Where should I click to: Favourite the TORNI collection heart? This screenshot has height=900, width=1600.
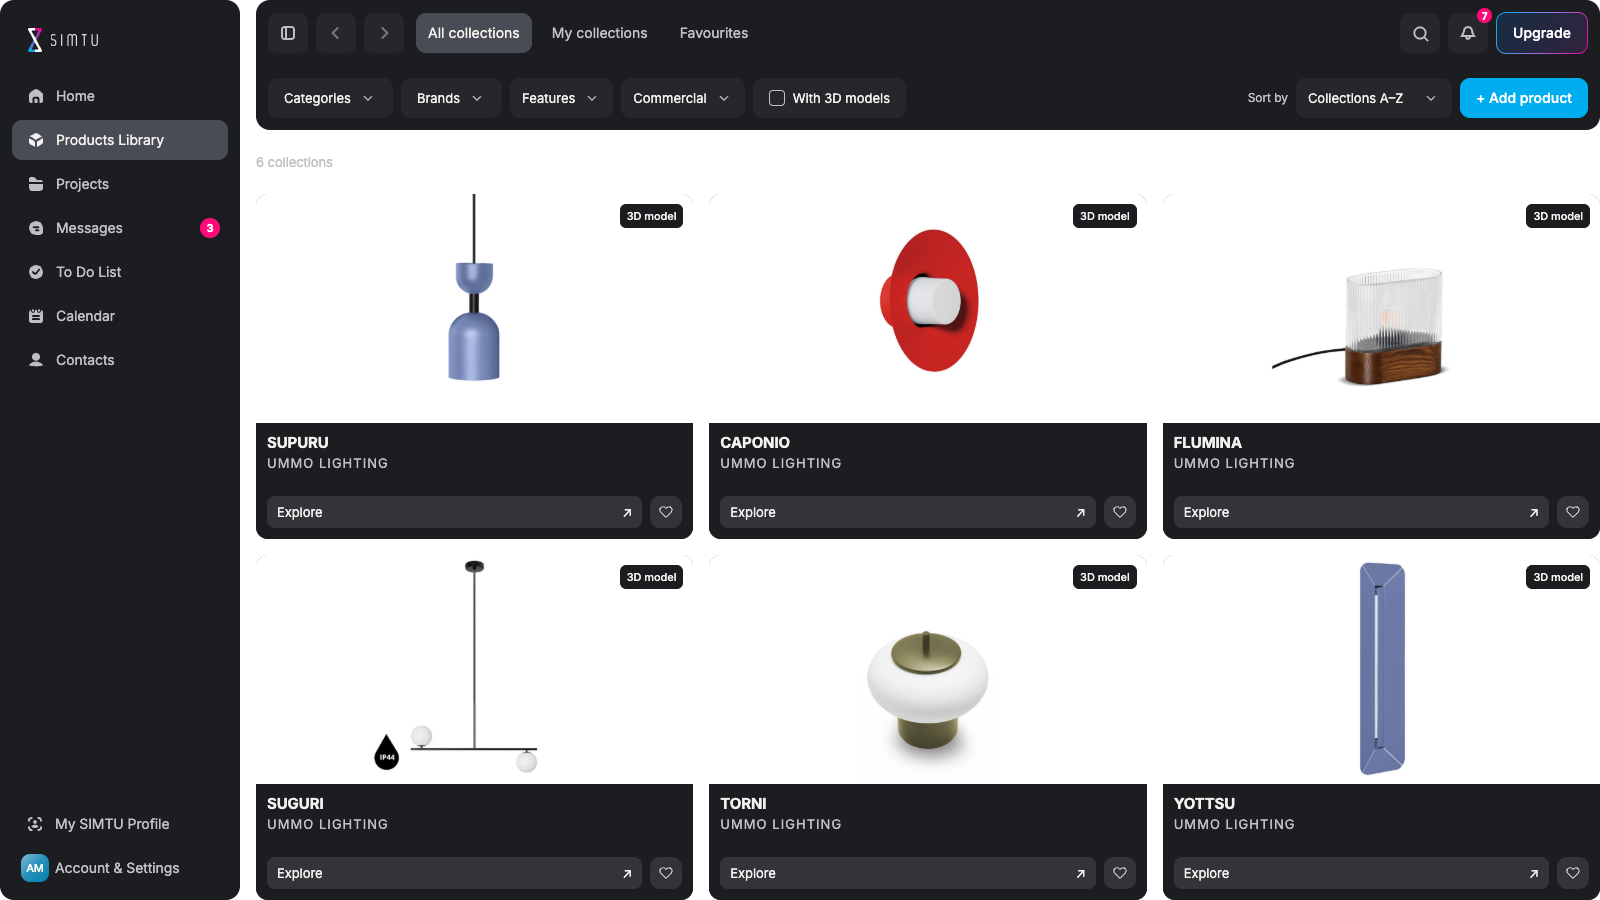[x=1120, y=873]
